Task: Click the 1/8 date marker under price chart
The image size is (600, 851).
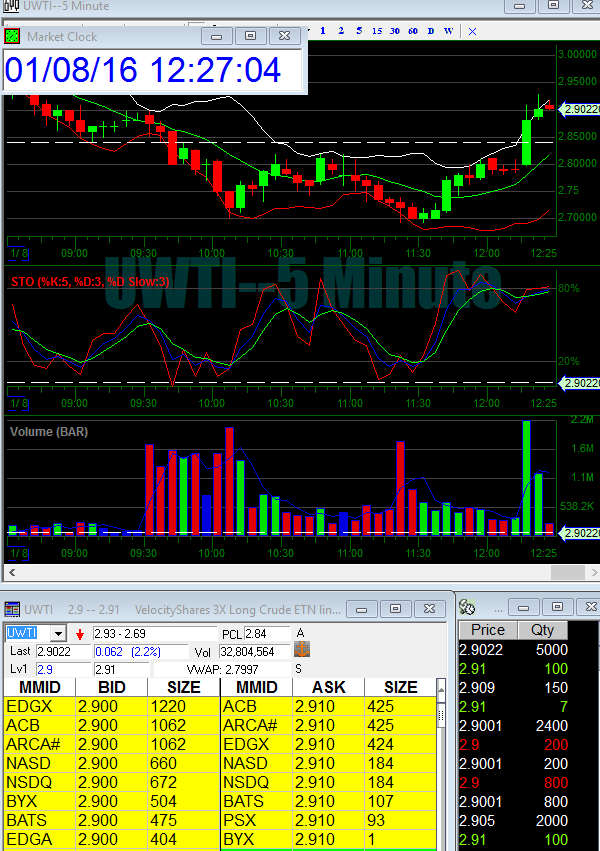Action: click(18, 253)
